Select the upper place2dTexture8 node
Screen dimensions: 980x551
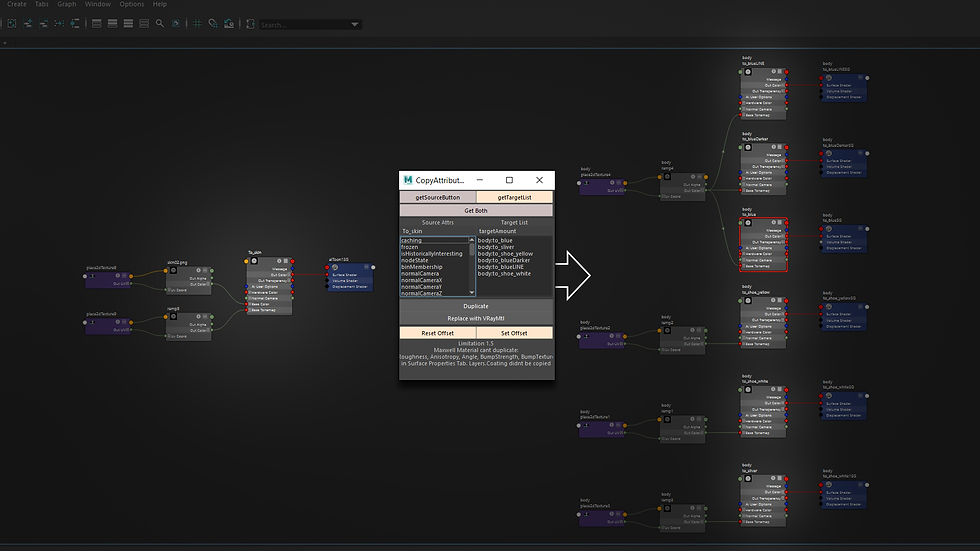108,279
